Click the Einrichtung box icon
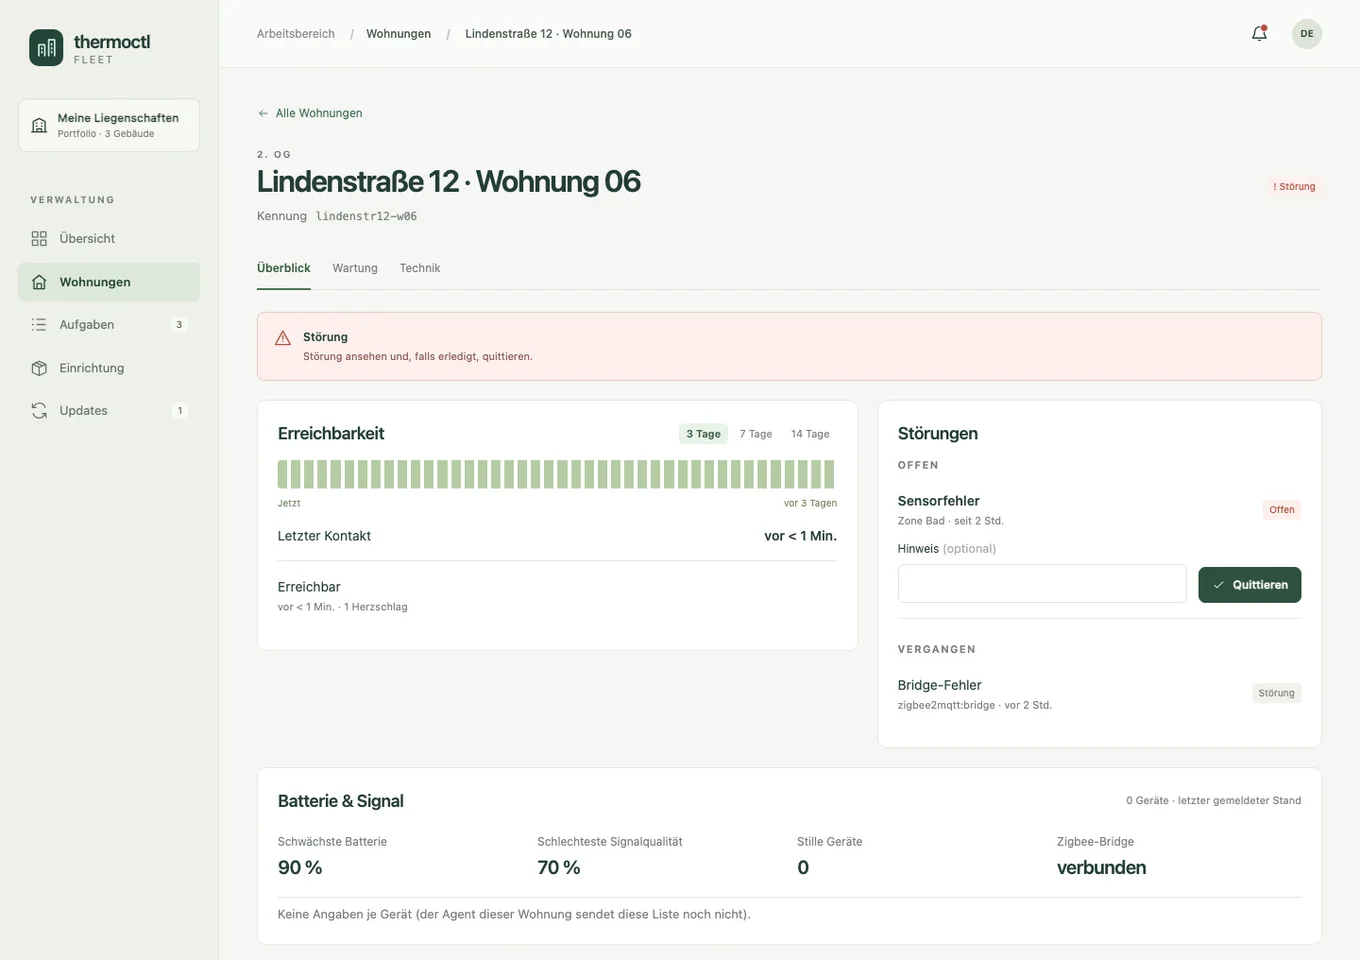Screen dimensions: 1360x960 (39, 368)
